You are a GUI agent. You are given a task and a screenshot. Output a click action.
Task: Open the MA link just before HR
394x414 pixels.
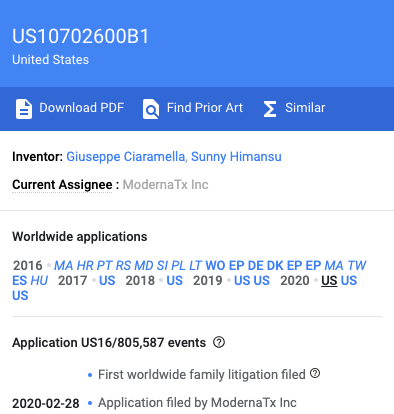(64, 266)
